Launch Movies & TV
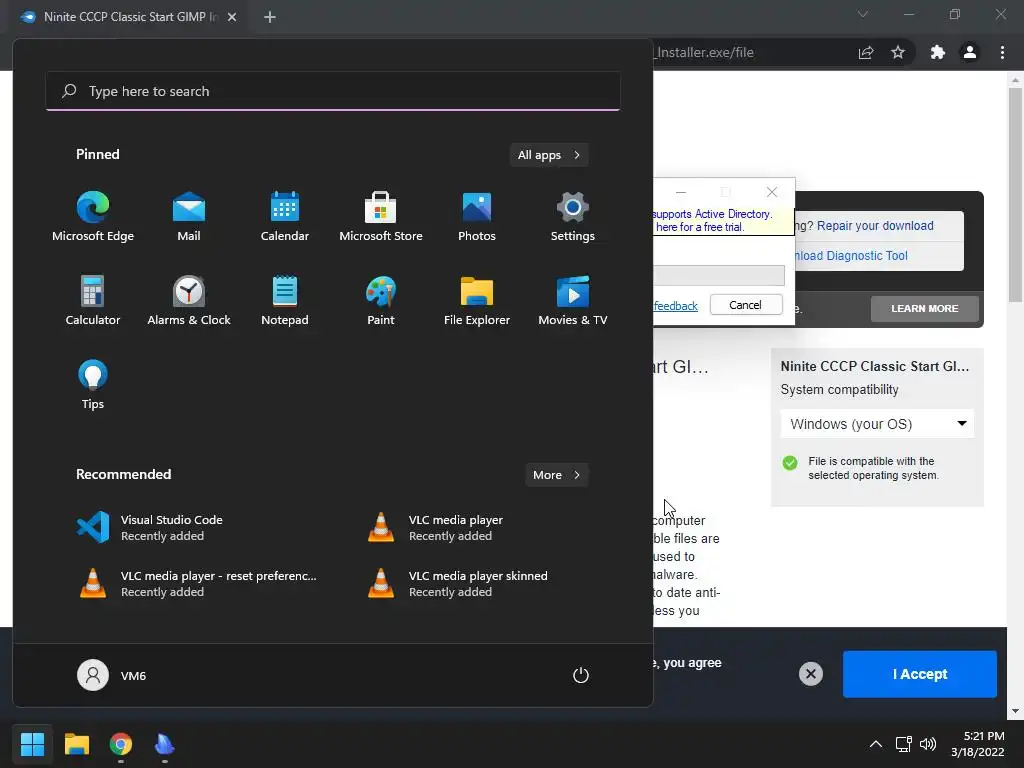The height and width of the screenshot is (768, 1024). click(x=573, y=300)
